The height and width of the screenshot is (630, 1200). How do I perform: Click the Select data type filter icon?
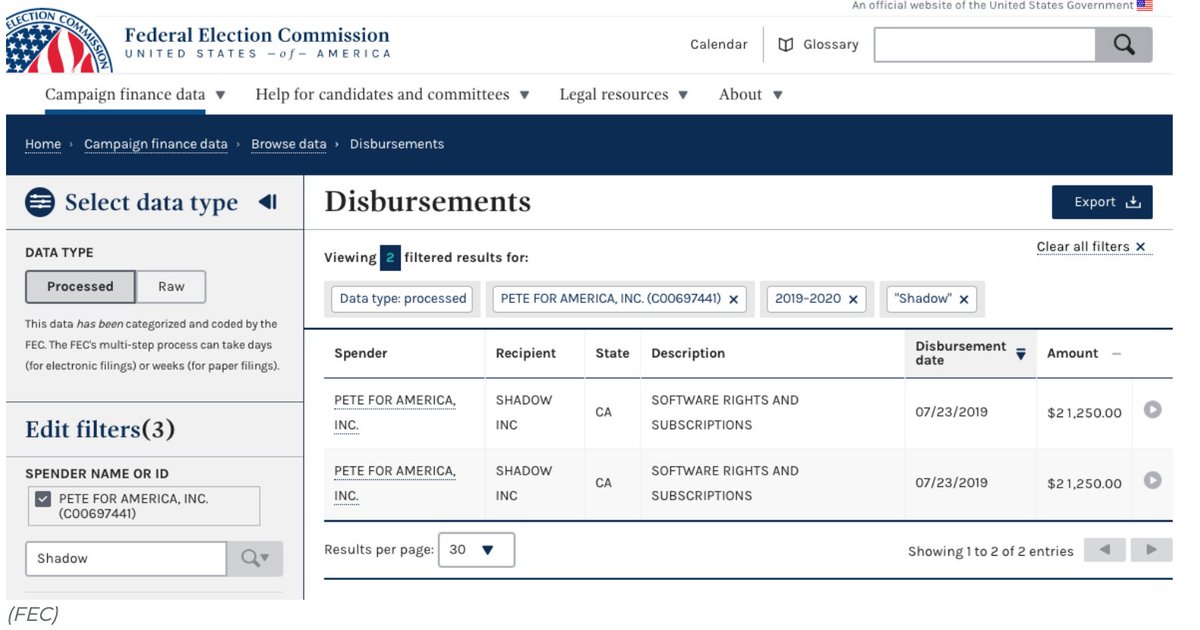[x=40, y=202]
